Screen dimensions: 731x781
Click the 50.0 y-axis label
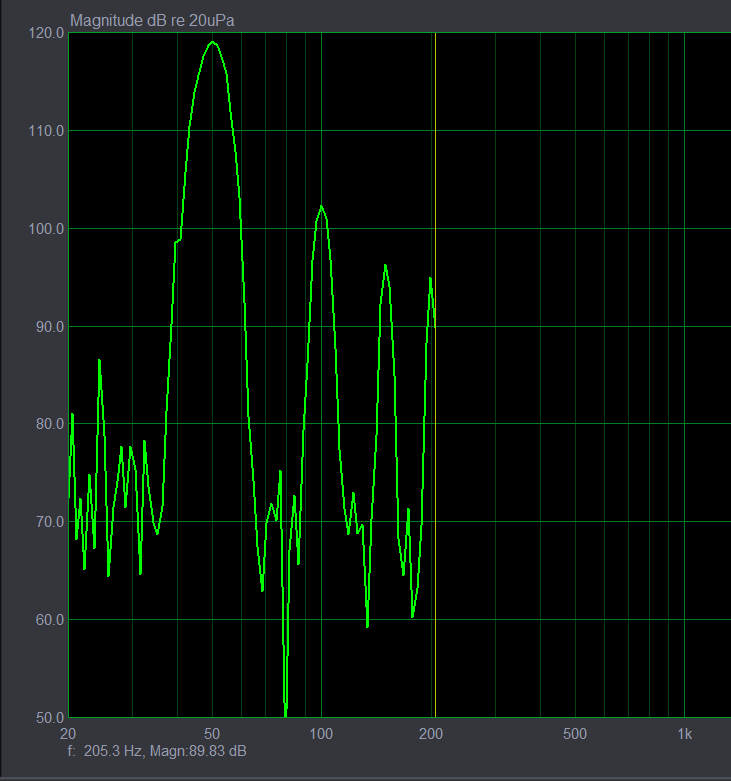click(50, 718)
